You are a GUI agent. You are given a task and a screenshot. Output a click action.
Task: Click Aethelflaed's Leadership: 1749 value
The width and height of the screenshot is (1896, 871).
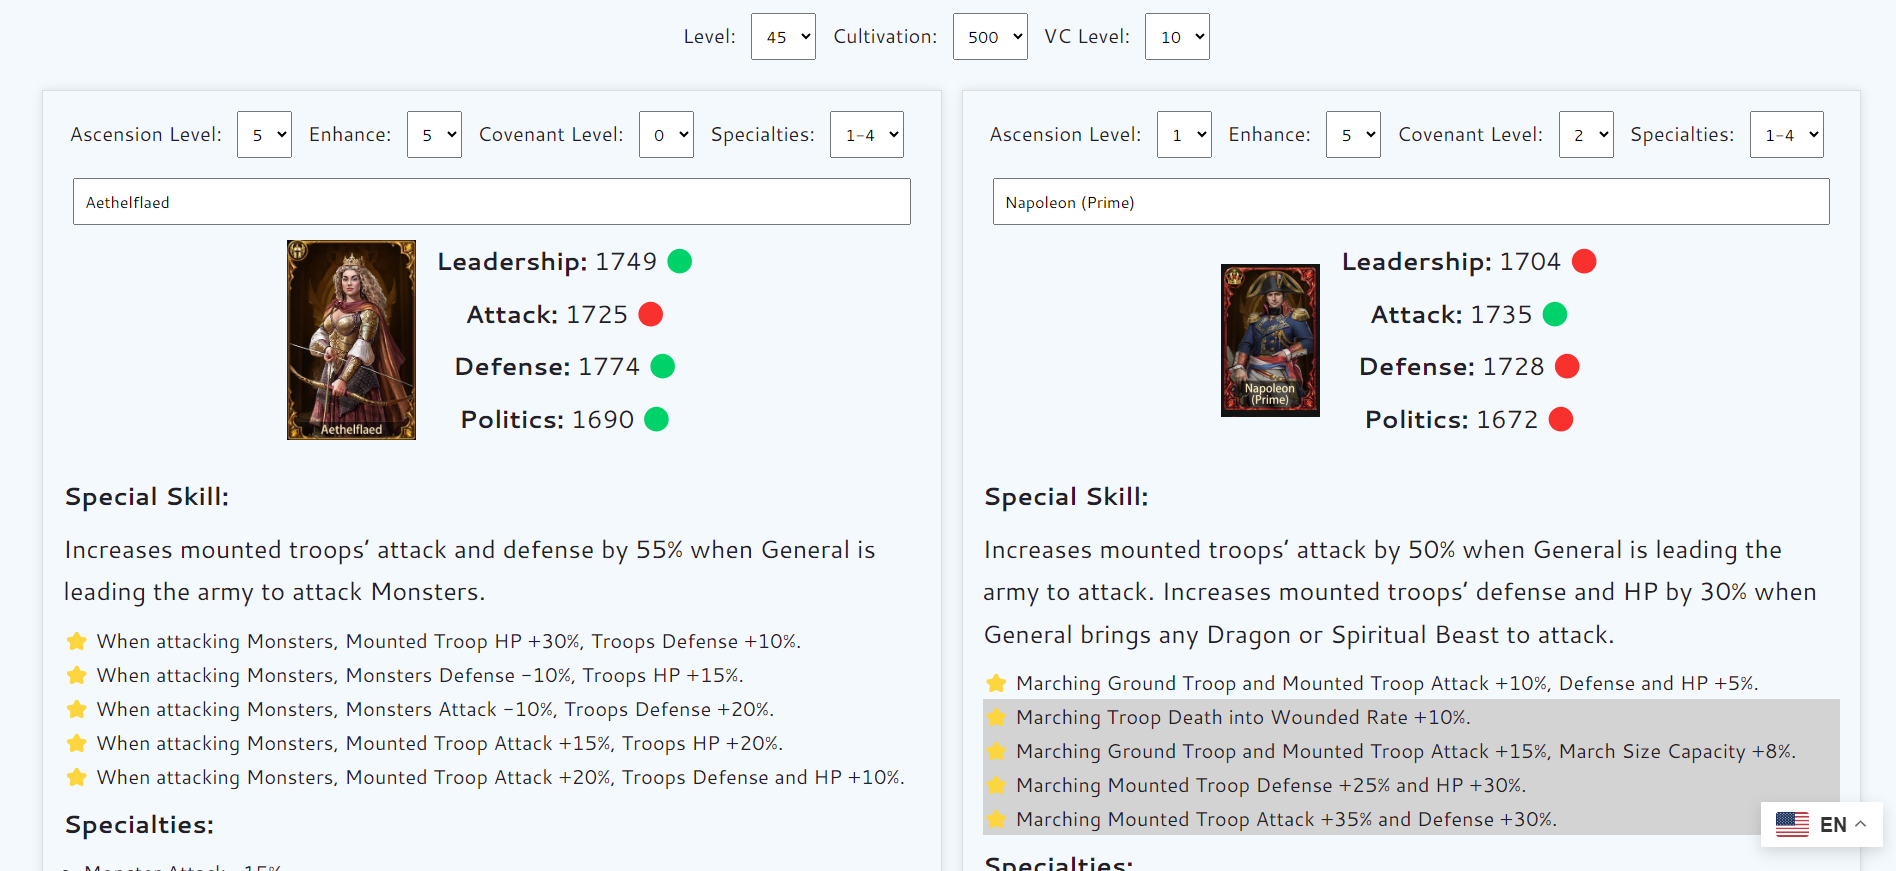(x=547, y=261)
